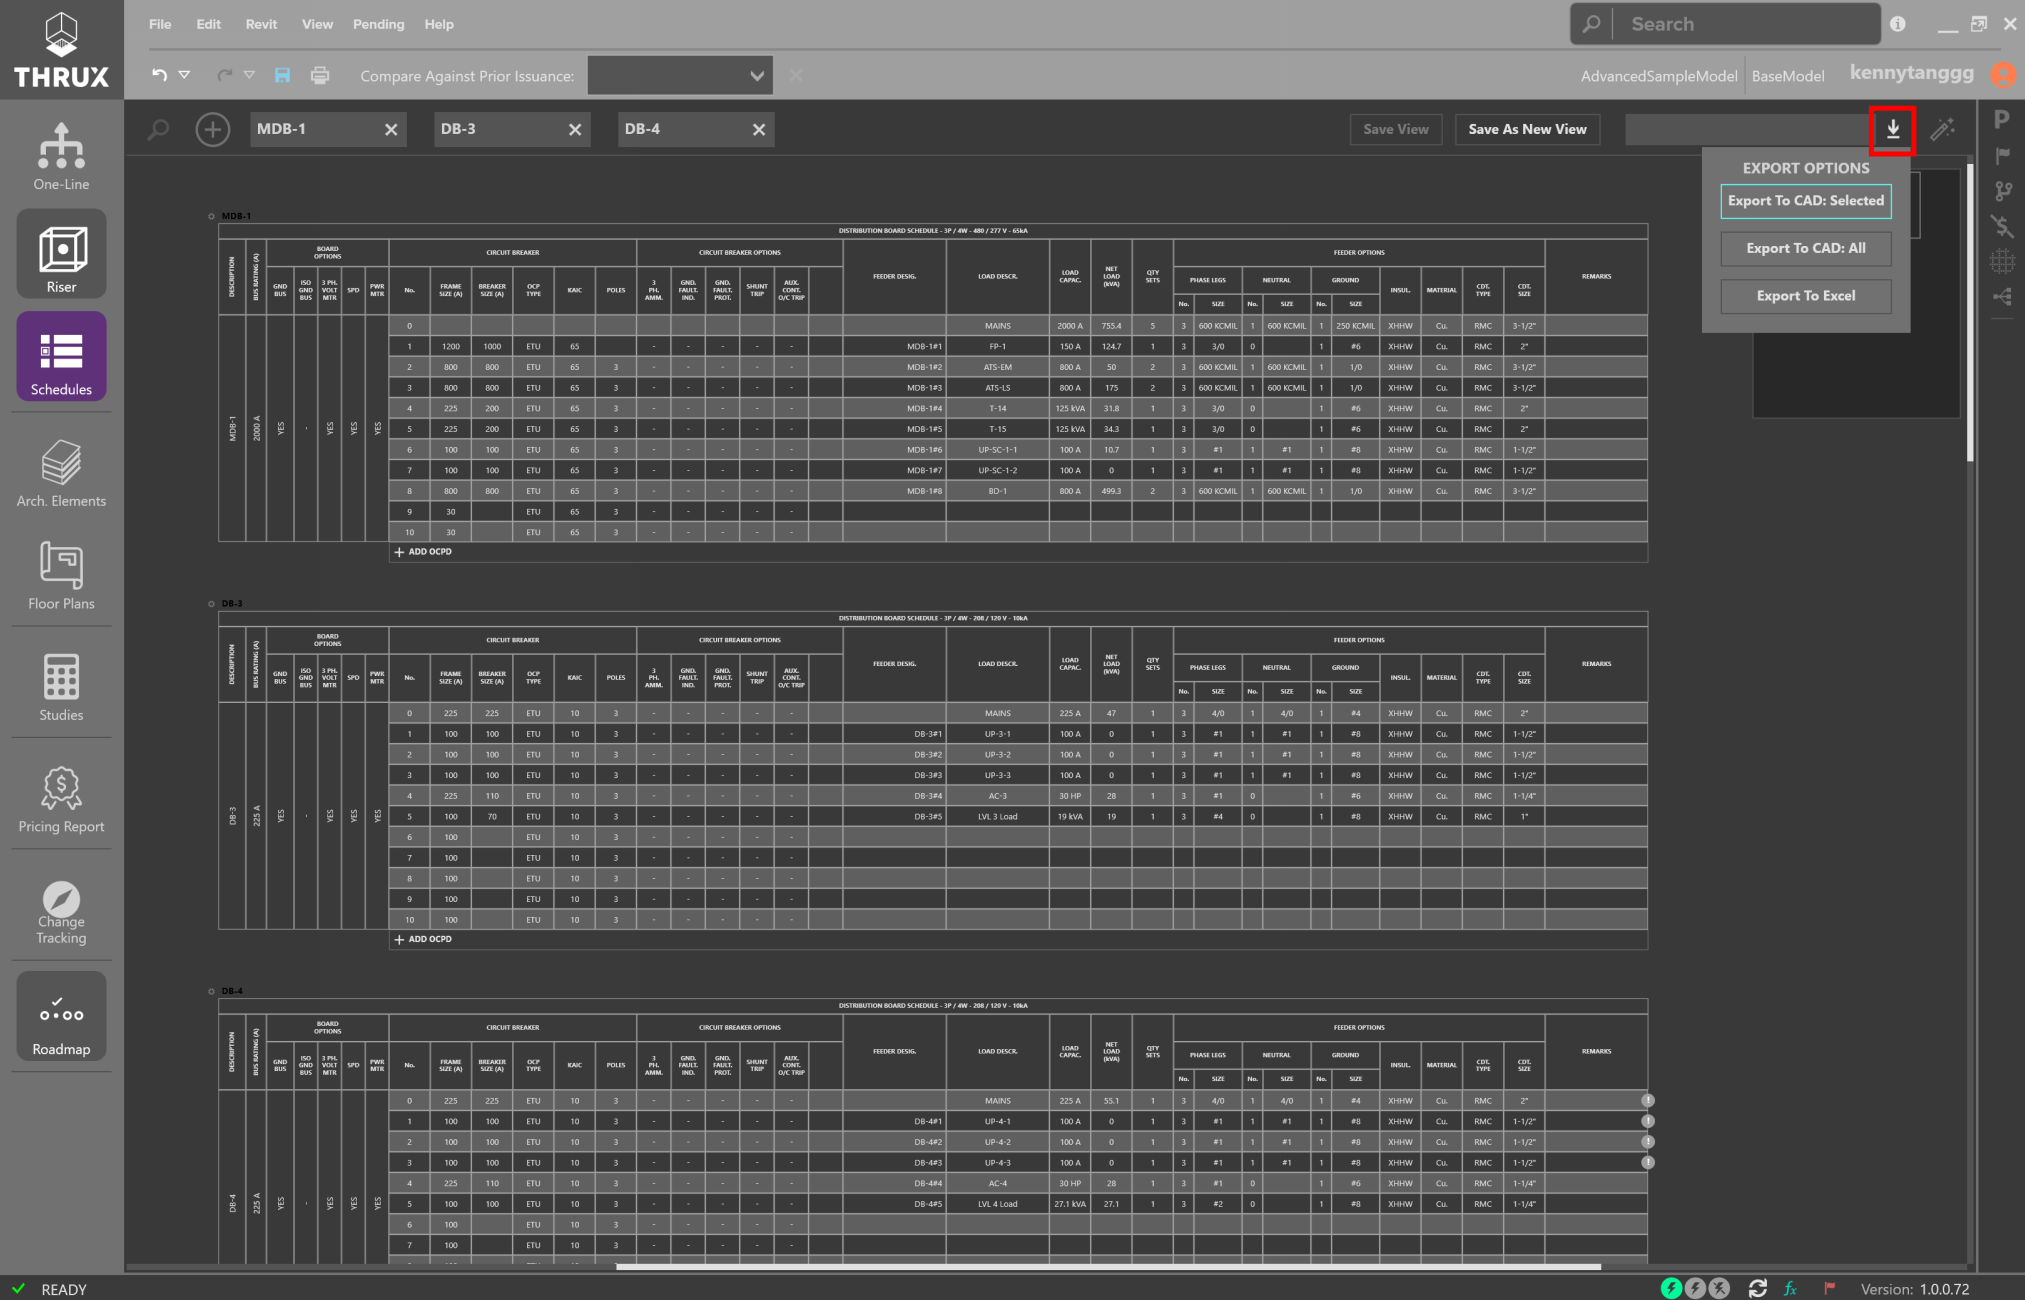Enable the green lightning mode toggle

[1671, 1288]
